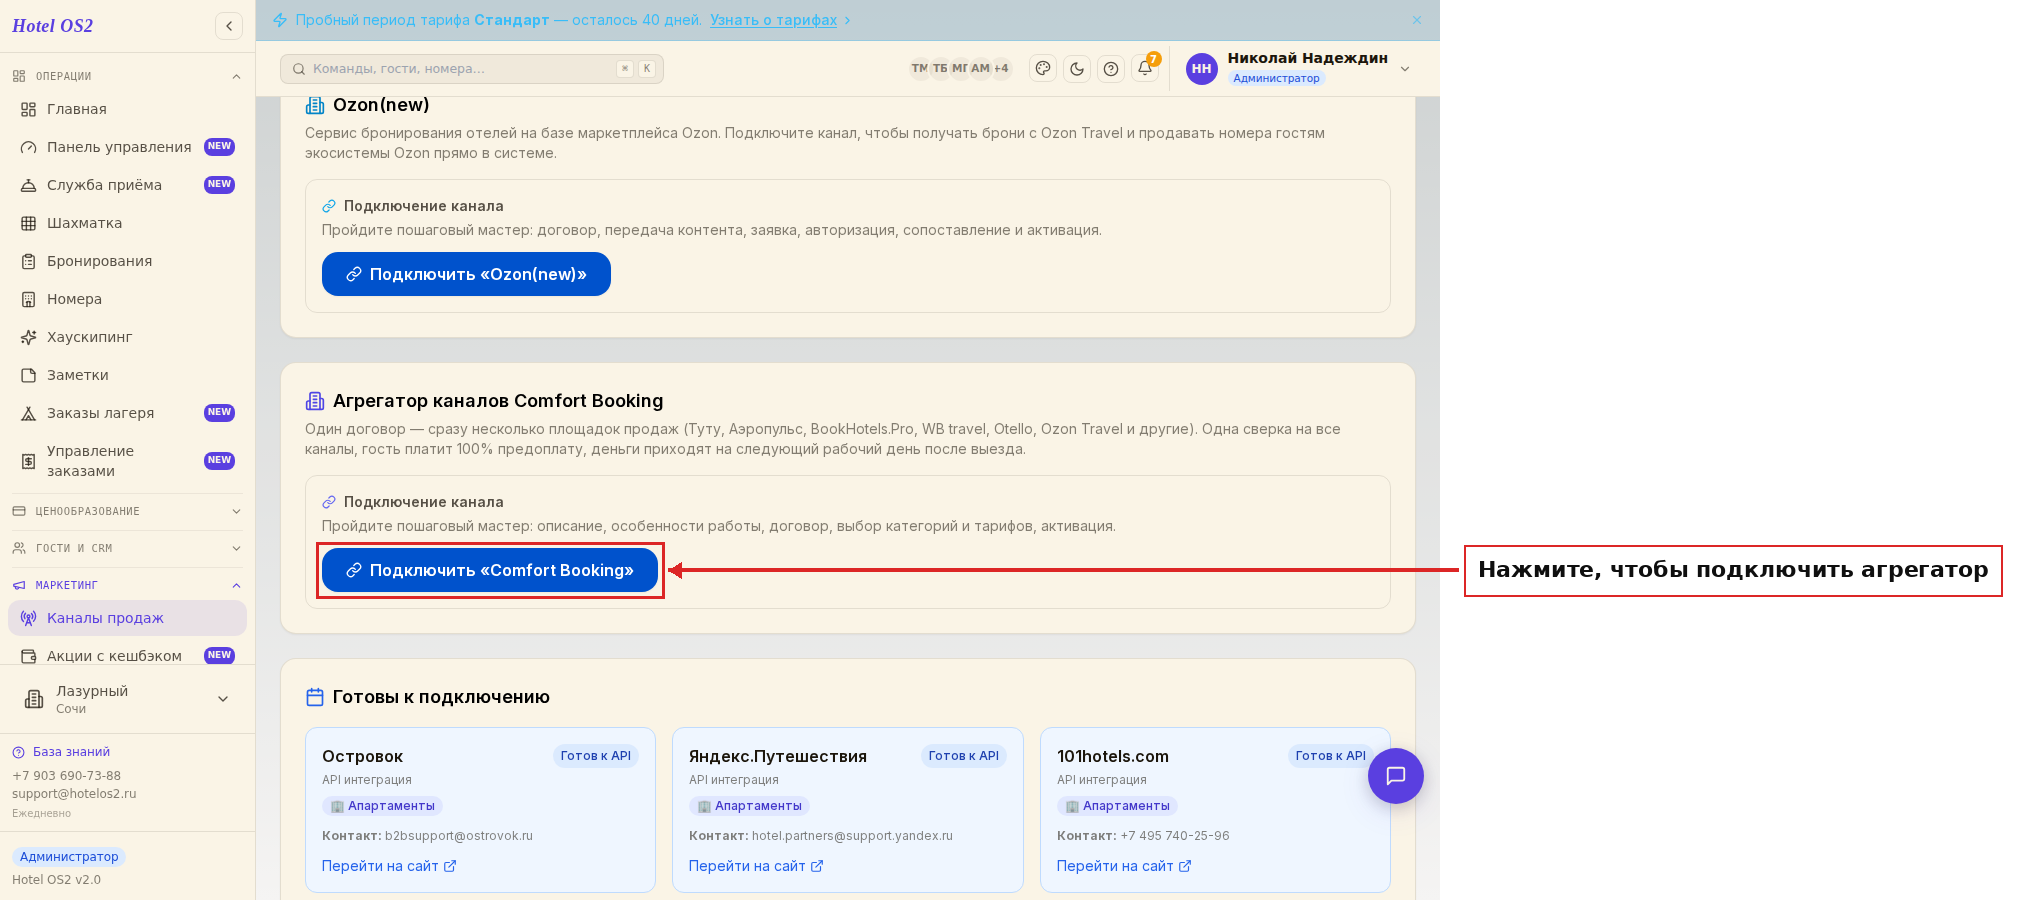Click the Главная dashboard icon
The height and width of the screenshot is (900, 2026).
tap(29, 109)
